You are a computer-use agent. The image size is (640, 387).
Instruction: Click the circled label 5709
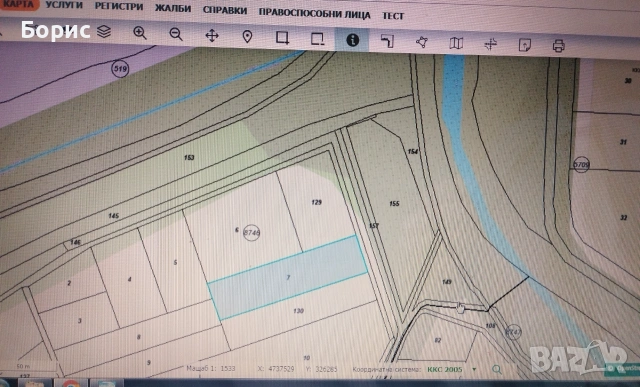[582, 165]
